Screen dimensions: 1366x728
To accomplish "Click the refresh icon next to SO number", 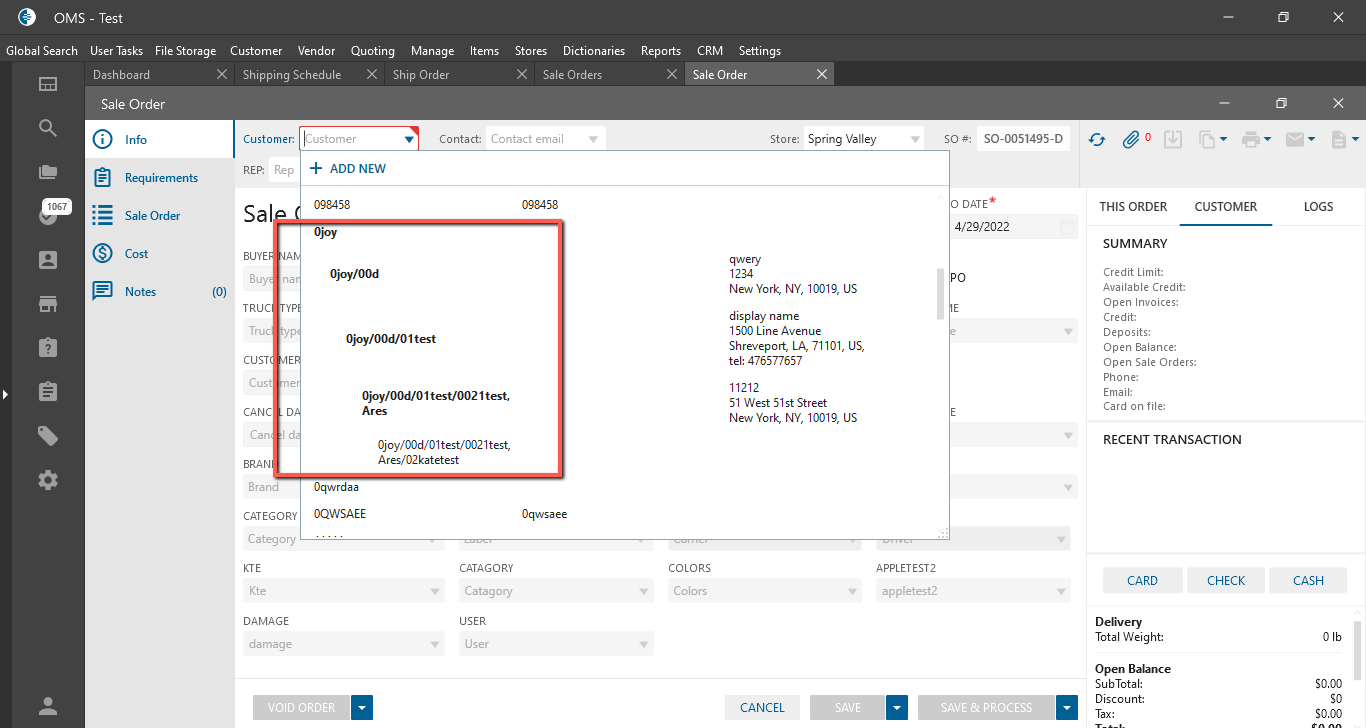I will point(1097,140).
